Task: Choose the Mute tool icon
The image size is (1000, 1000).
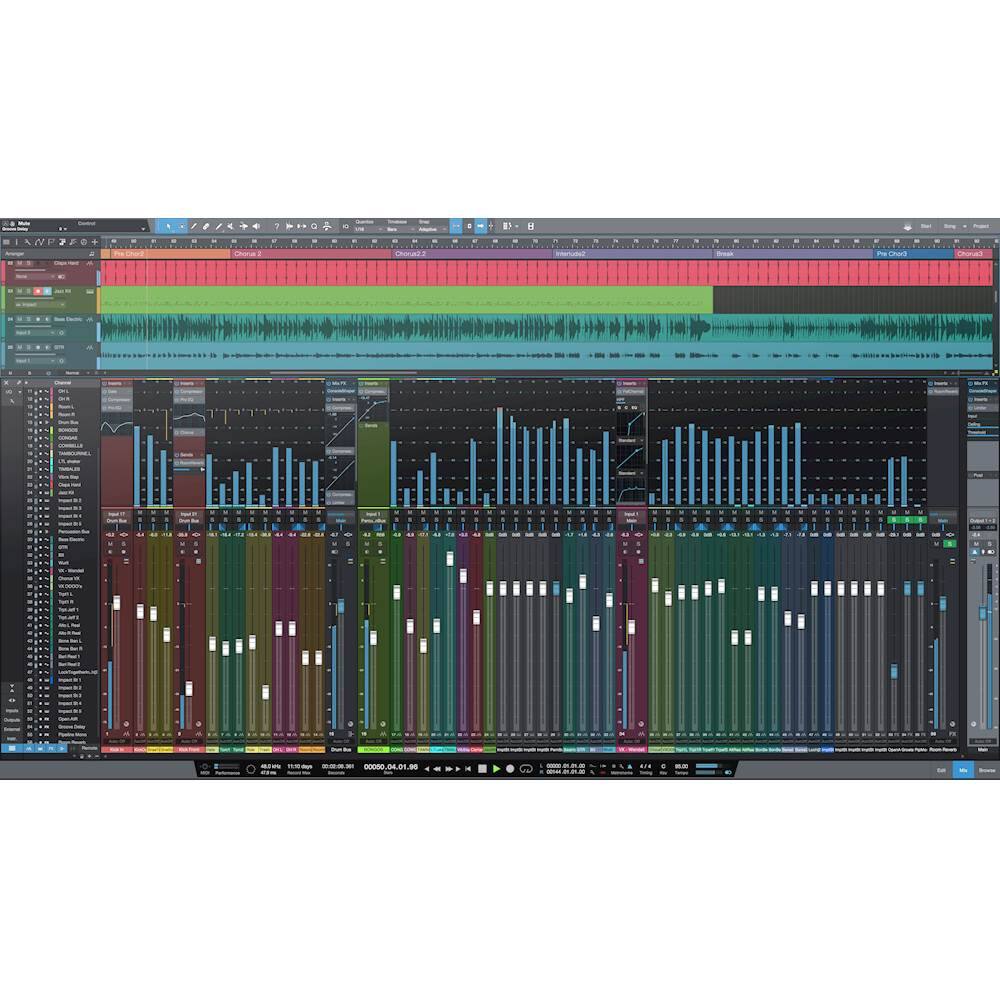Action: click(x=231, y=226)
